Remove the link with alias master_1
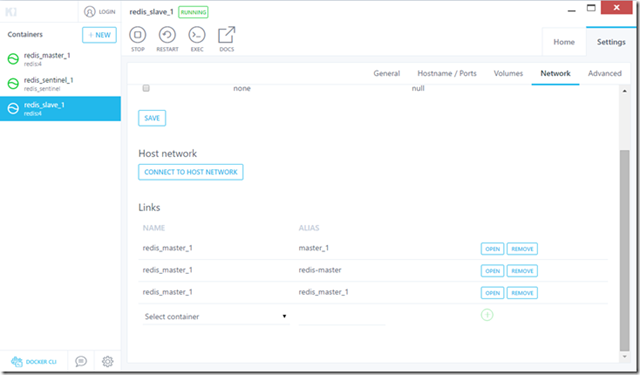This screenshot has height=375, width=640. [x=522, y=249]
